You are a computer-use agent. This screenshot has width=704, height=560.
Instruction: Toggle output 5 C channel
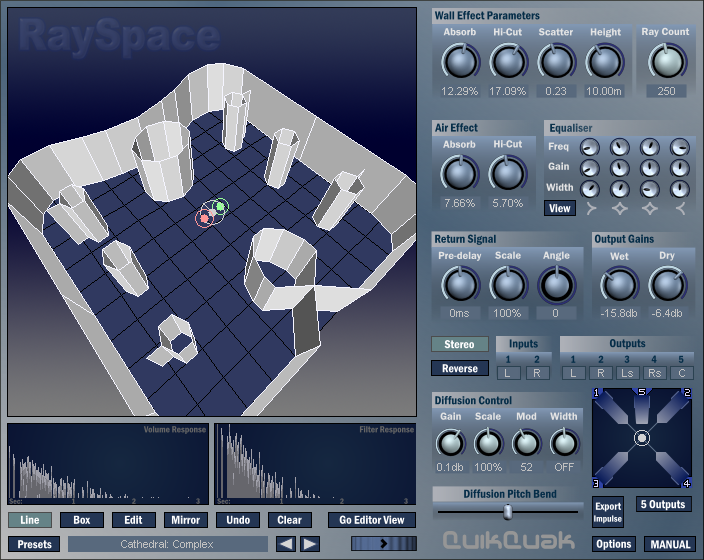(x=682, y=373)
